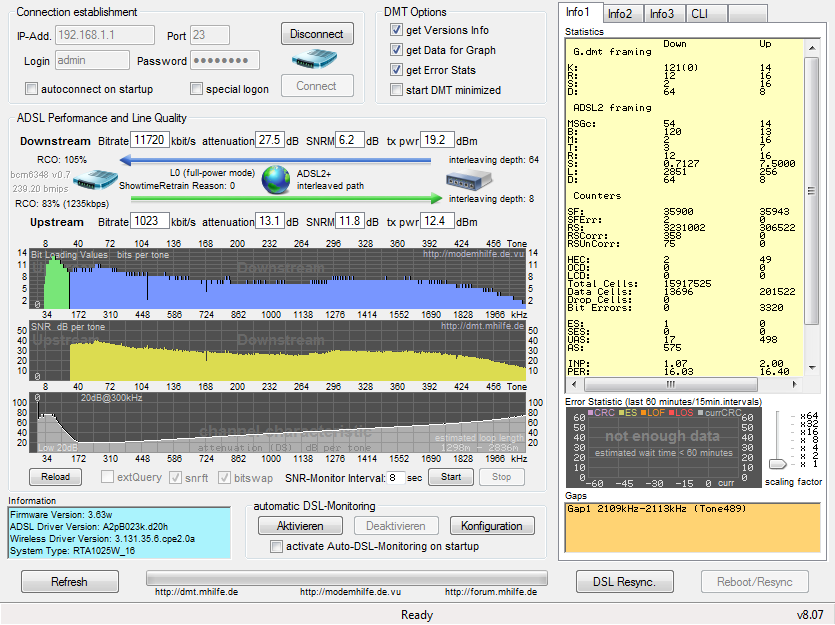
Task: Select the blank tab after CLI
Action: pyautogui.click(x=747, y=14)
